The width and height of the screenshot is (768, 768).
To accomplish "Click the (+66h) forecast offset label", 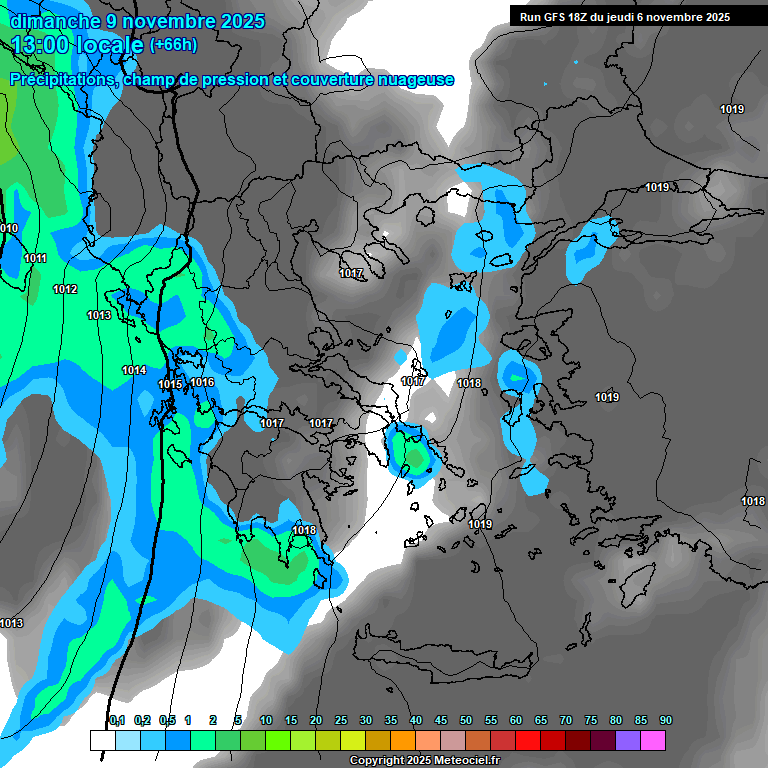I will [x=173, y=45].
